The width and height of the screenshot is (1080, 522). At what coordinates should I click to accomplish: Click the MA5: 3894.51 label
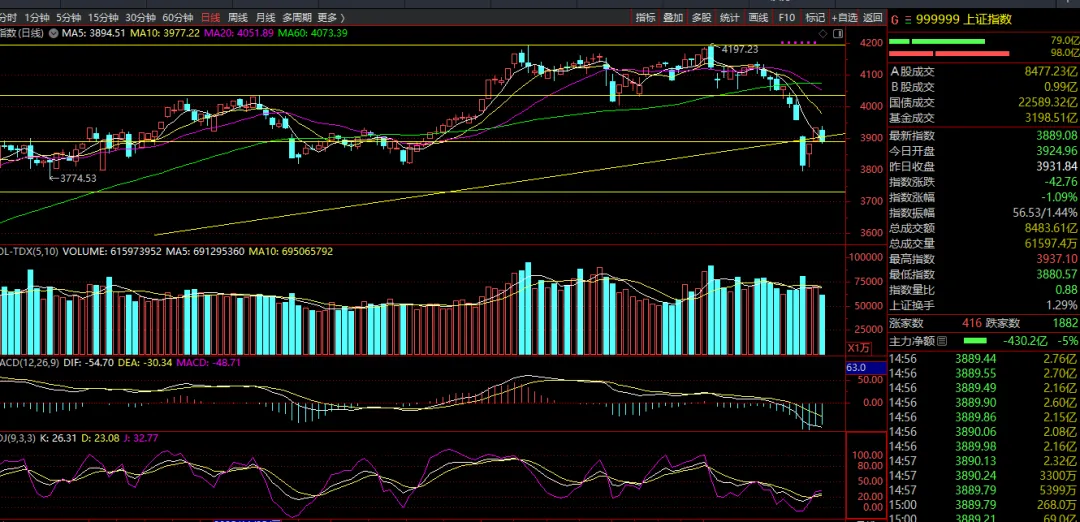[x=94, y=33]
